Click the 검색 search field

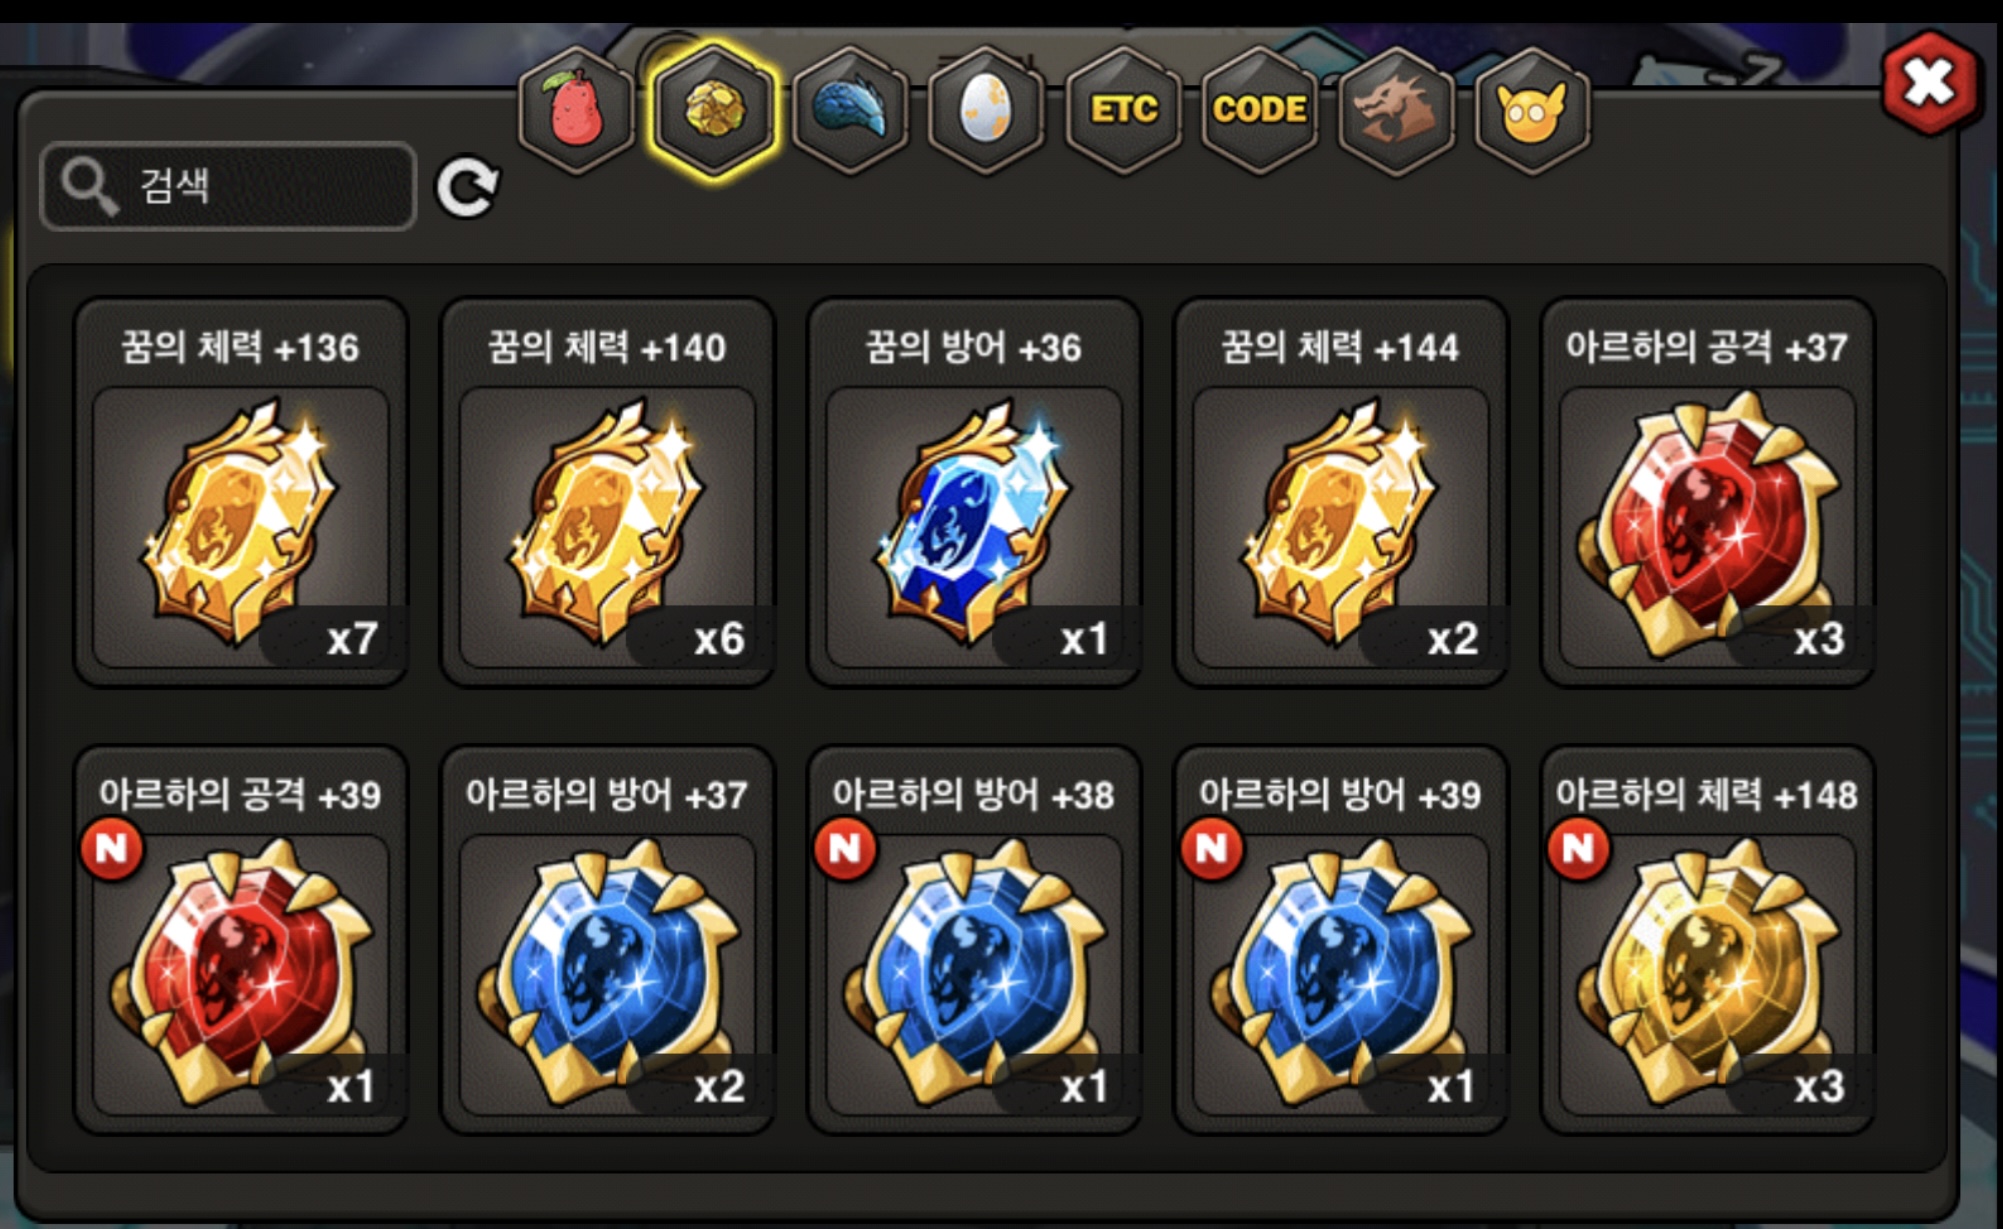coord(228,186)
